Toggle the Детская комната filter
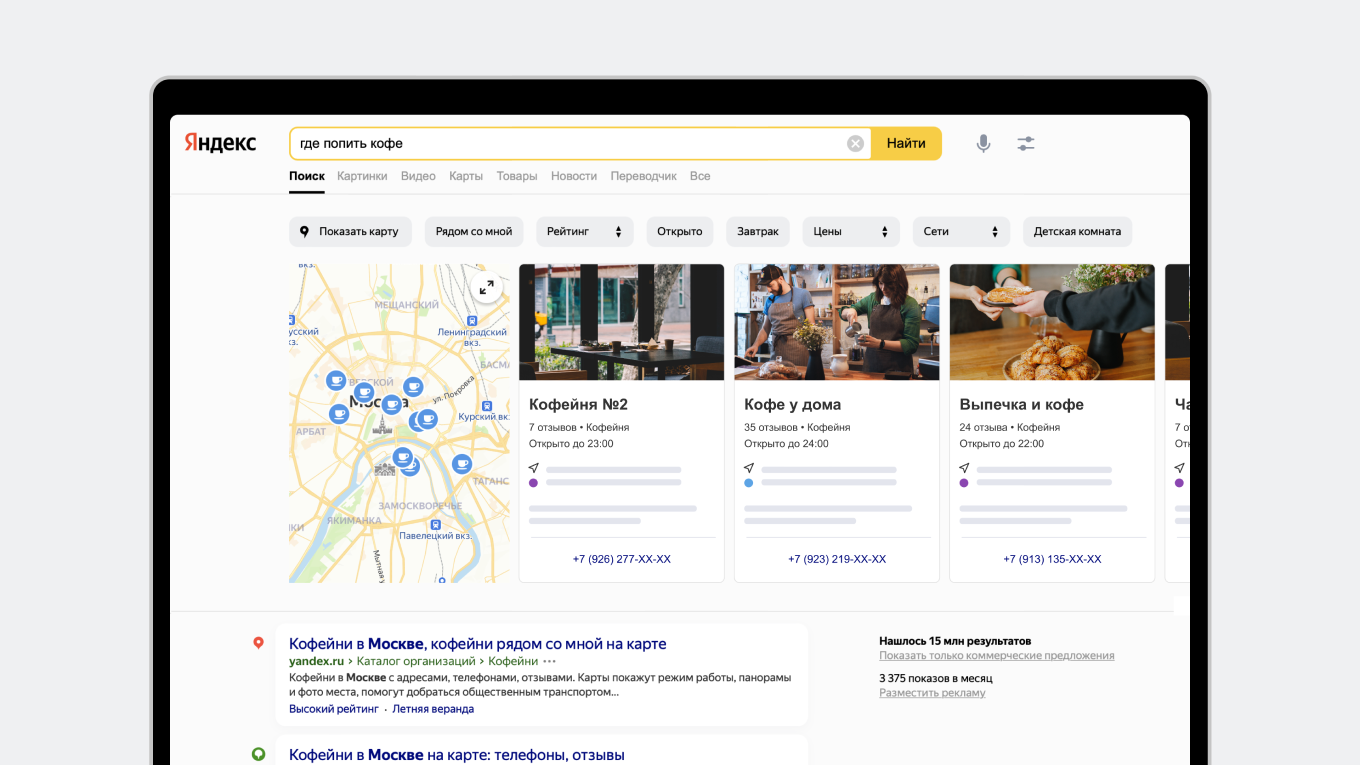The width and height of the screenshot is (1360, 765). point(1076,232)
